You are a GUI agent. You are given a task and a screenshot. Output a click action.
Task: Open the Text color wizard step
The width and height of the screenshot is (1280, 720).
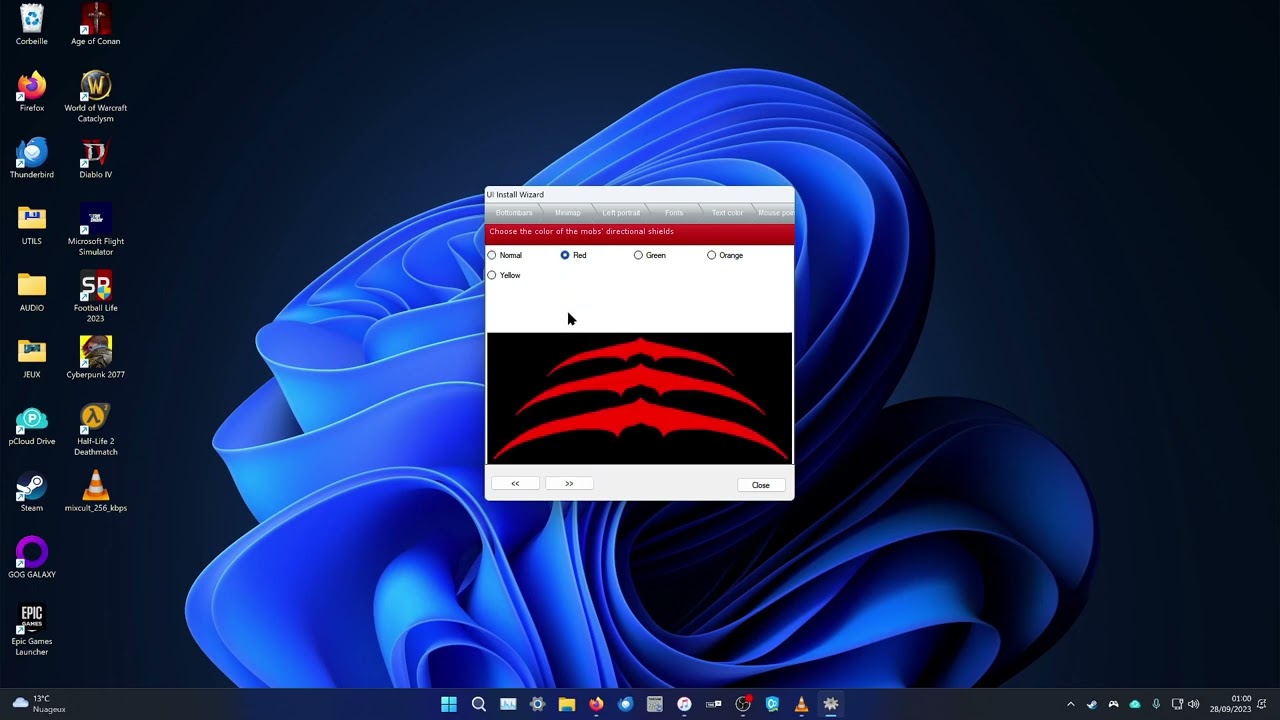tap(727, 213)
